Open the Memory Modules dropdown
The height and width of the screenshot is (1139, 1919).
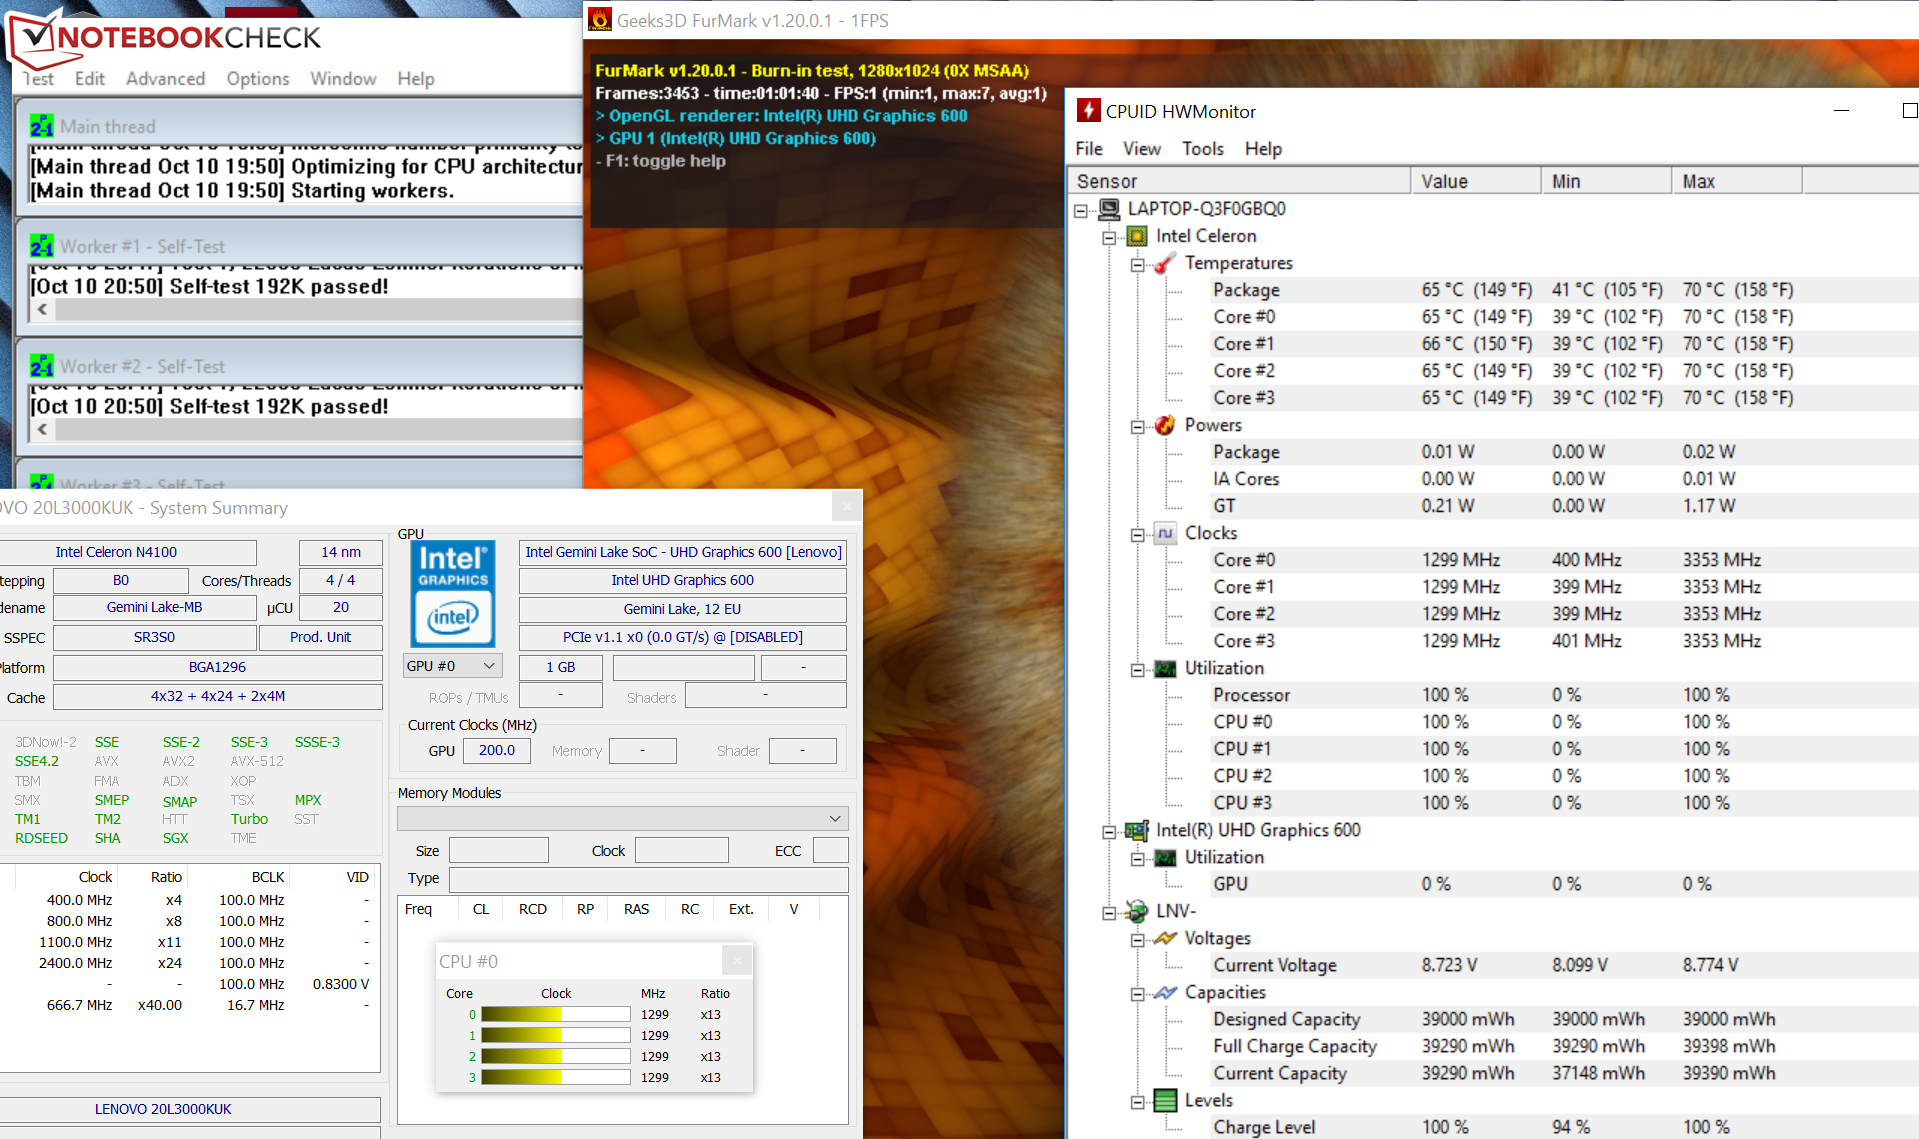623,818
